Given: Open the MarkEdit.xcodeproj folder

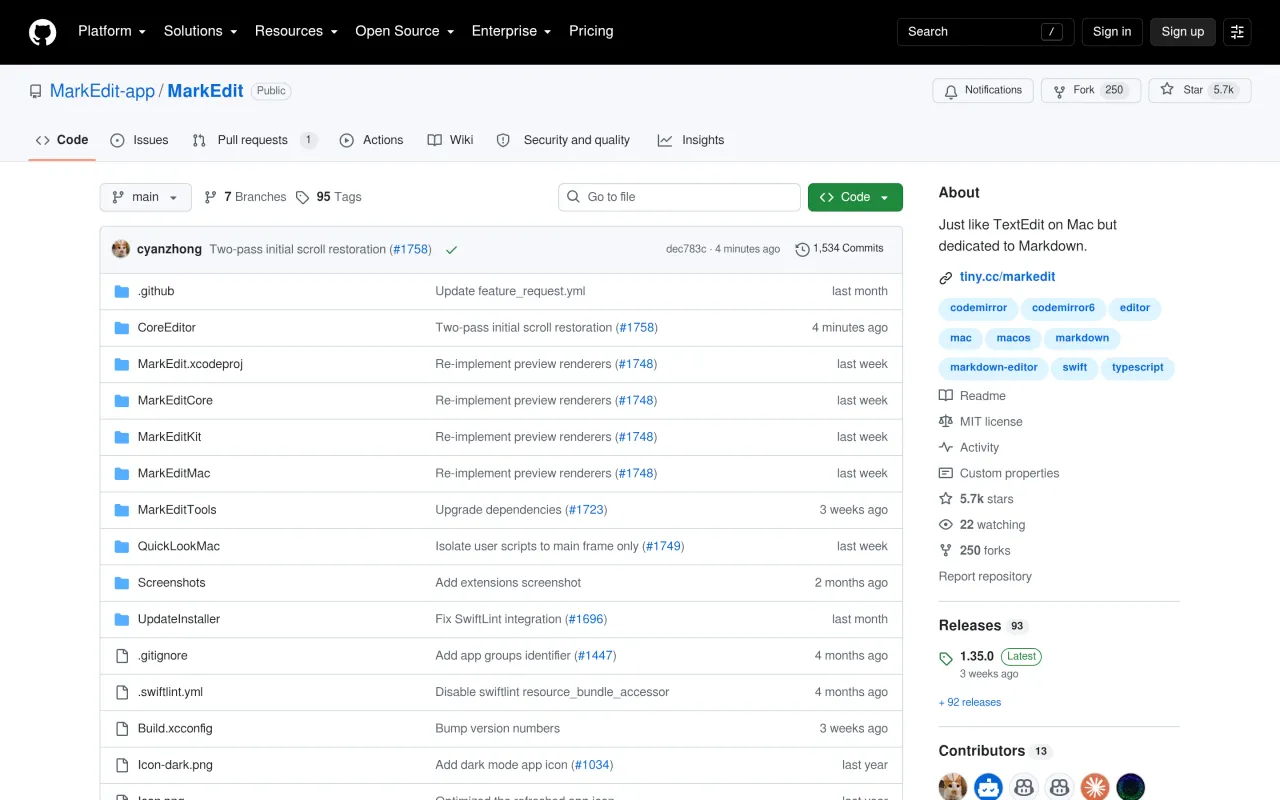Looking at the screenshot, I should tap(190, 364).
